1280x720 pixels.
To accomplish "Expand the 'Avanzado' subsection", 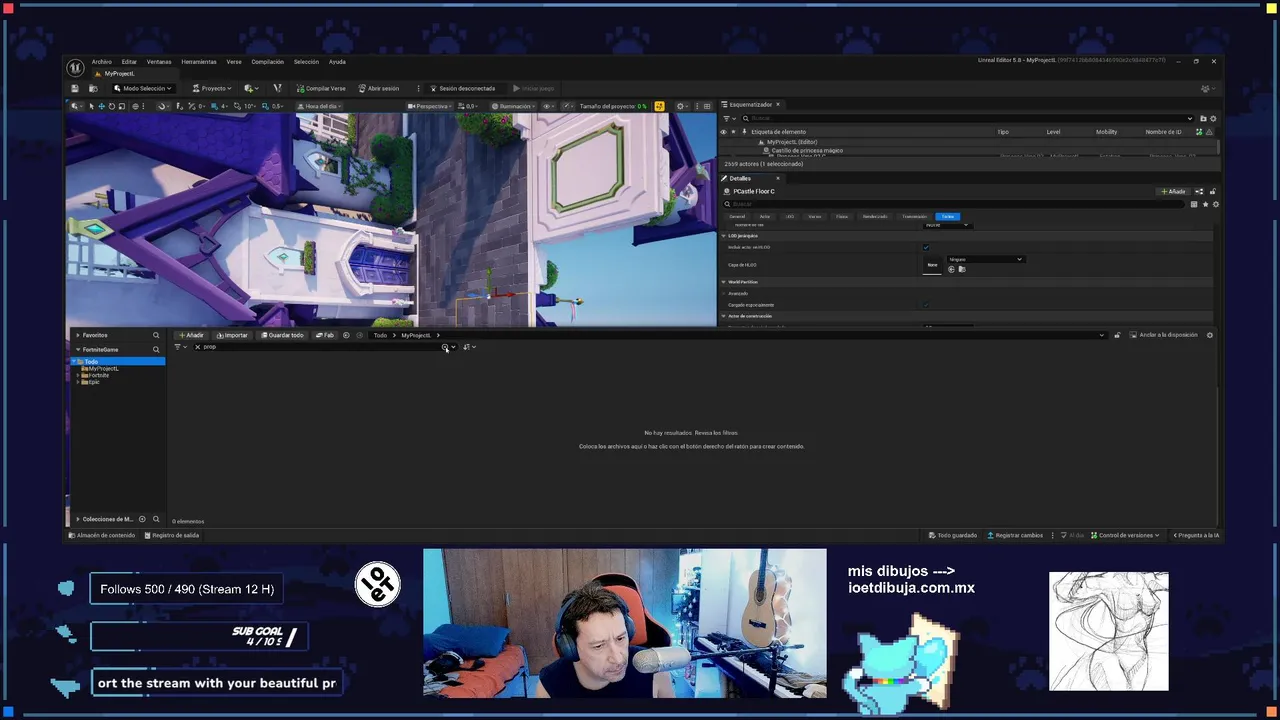I will [x=724, y=293].
